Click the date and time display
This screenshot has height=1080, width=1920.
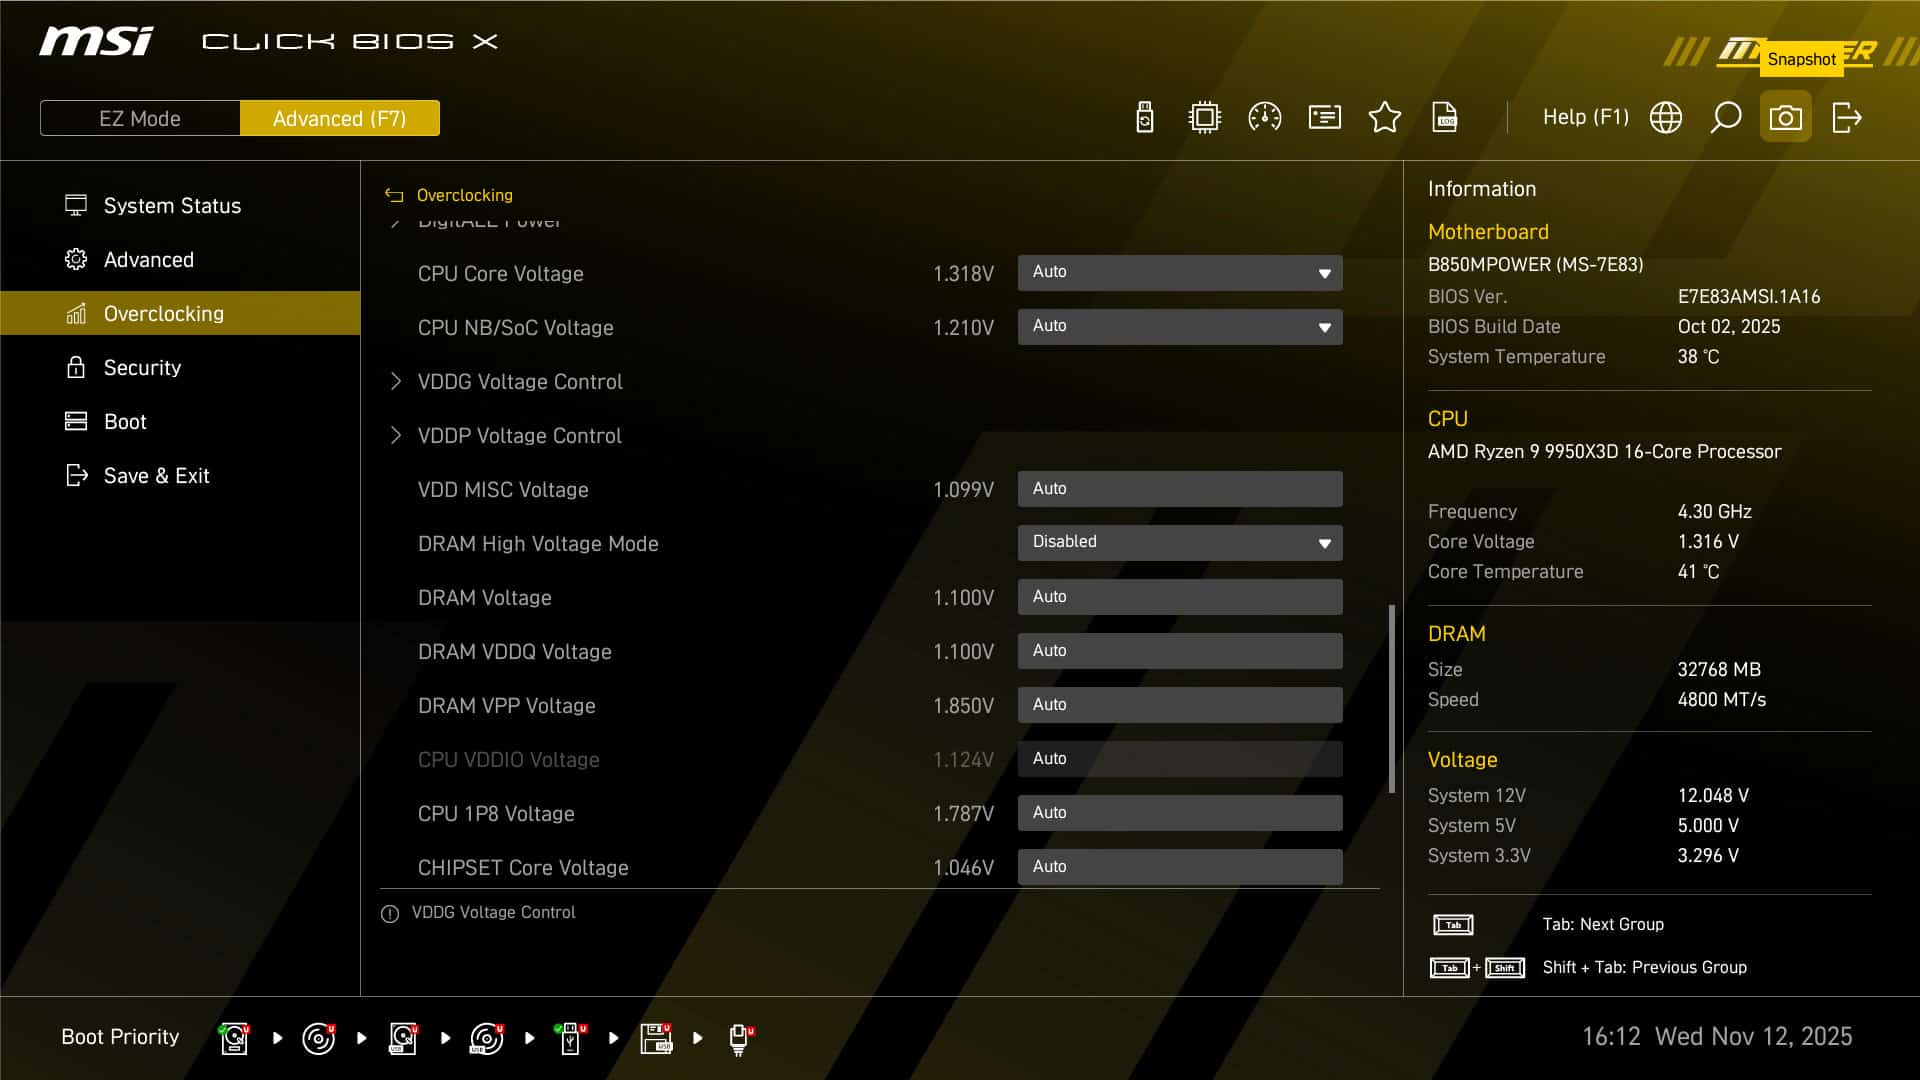(1717, 1037)
